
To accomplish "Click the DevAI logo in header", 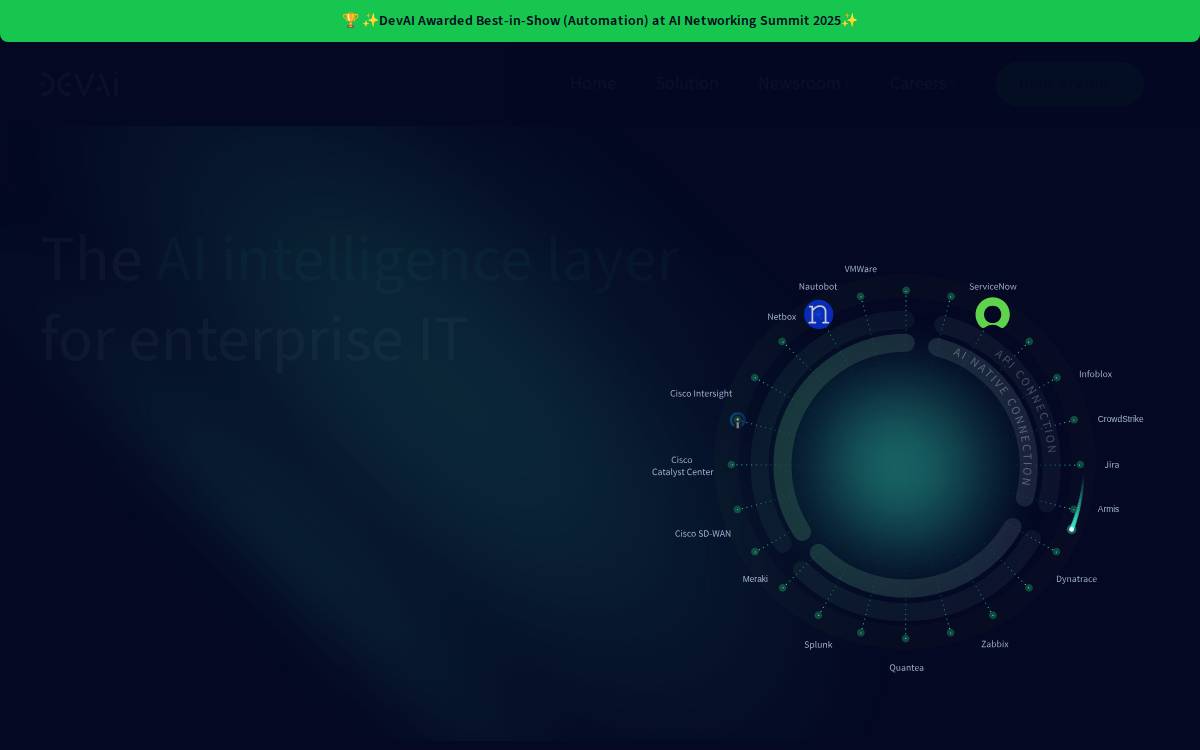I will (80, 84).
